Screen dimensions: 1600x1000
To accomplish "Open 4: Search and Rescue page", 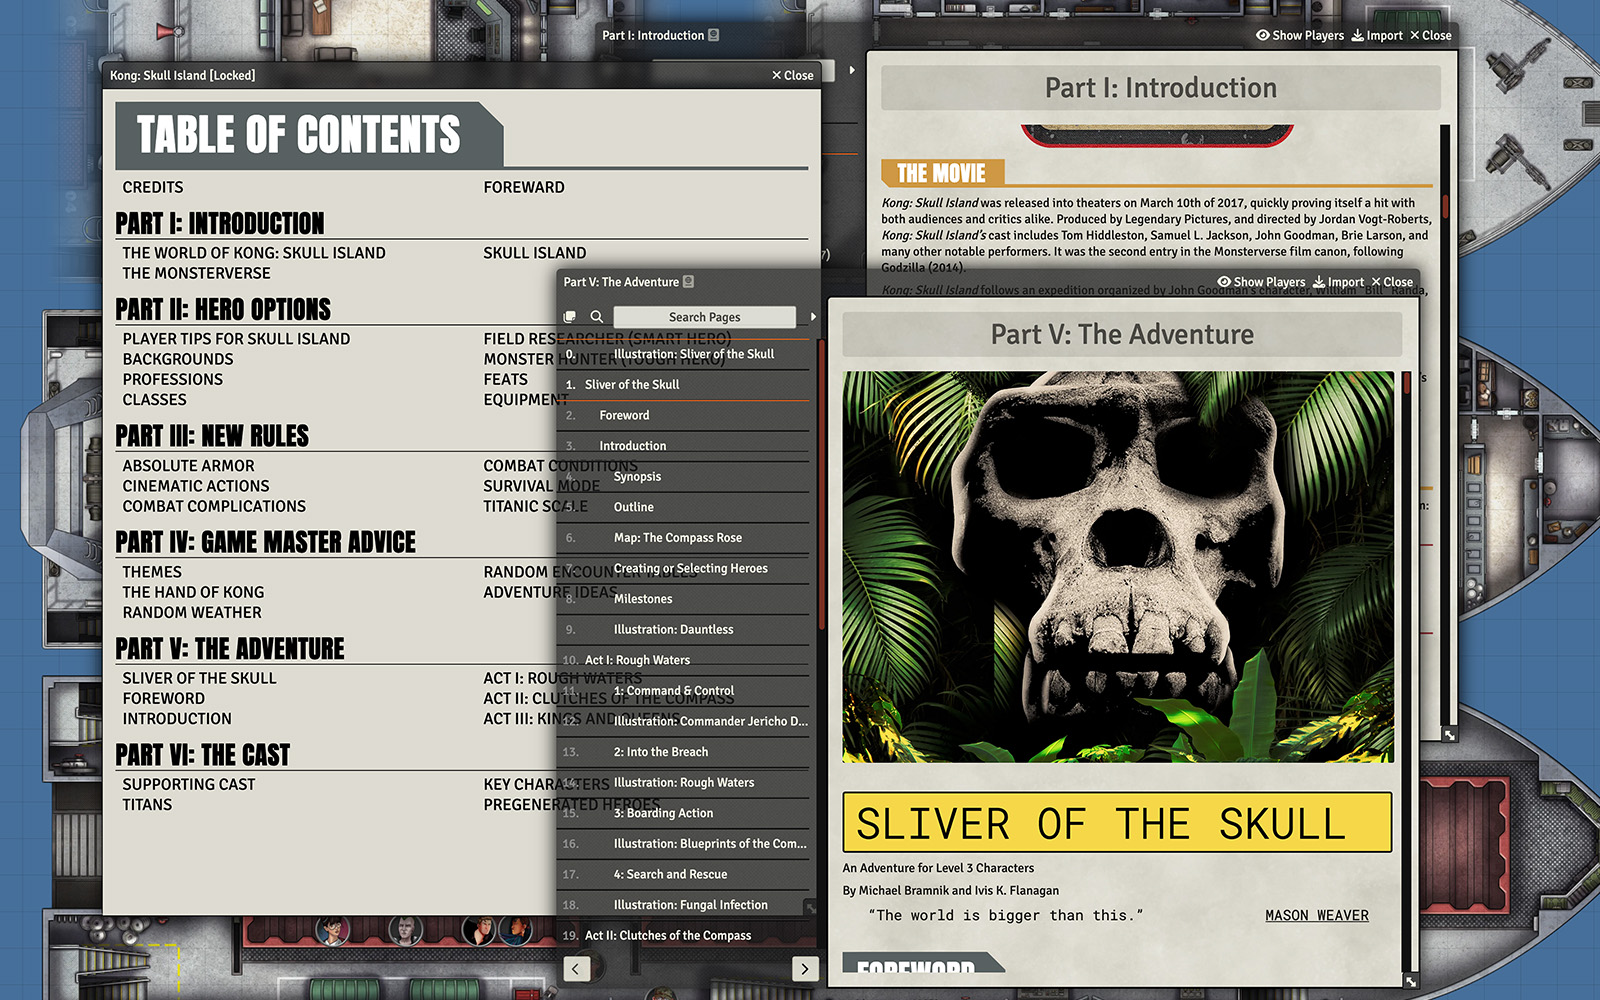I will click(683, 874).
